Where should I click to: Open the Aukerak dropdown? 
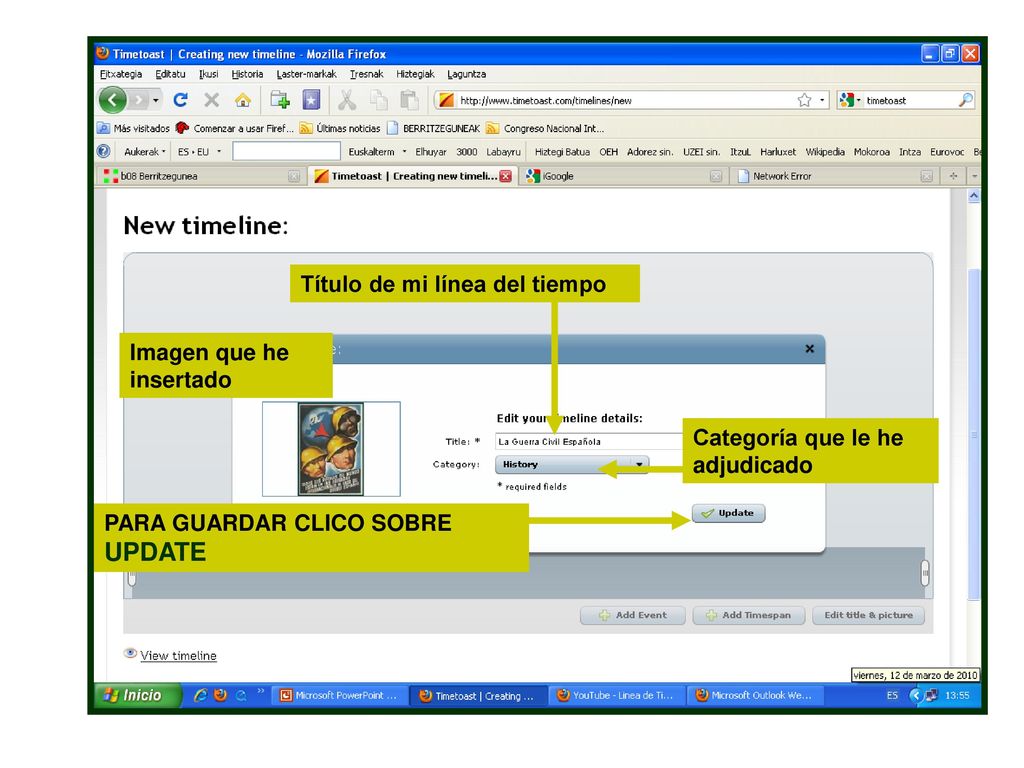pyautogui.click(x=144, y=152)
